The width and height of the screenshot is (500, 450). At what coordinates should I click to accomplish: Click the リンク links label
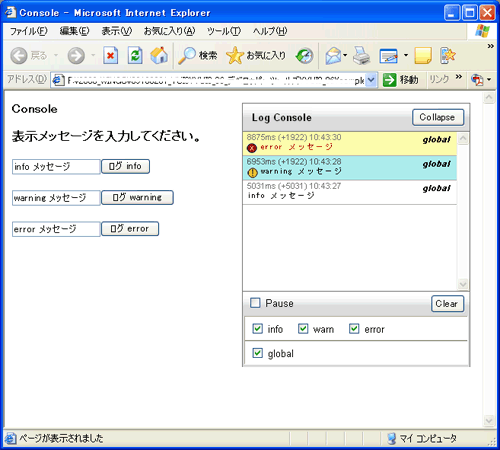(x=439, y=79)
